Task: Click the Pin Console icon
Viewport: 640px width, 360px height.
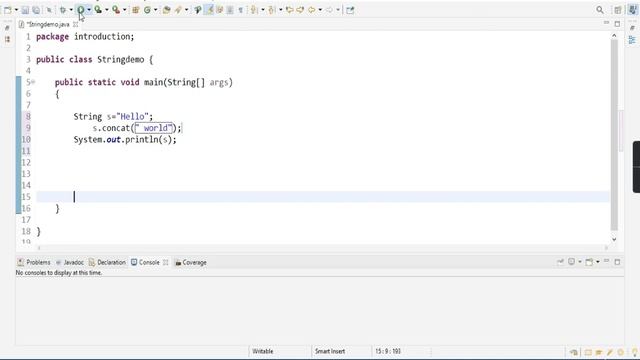Action: pos(560,262)
